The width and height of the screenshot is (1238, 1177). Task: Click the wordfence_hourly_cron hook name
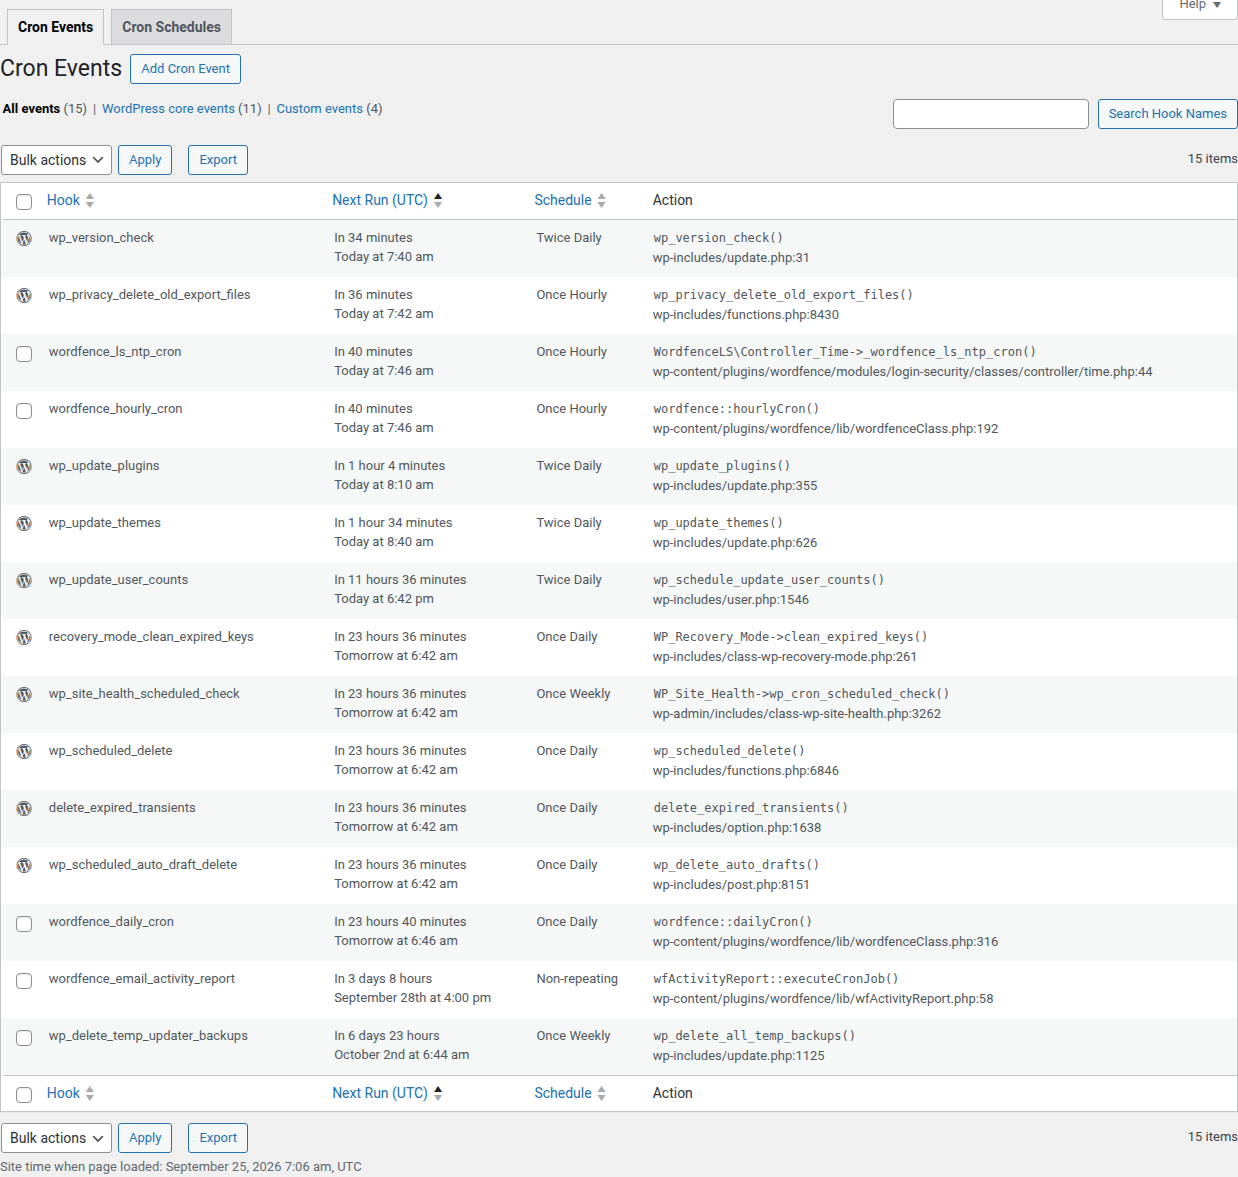pyautogui.click(x=115, y=409)
